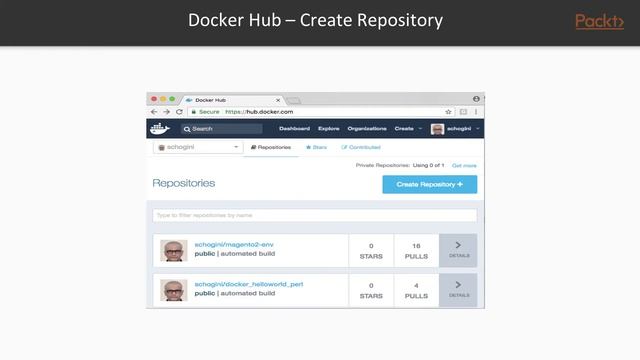Open Explore in the navbar
Viewport: 640px width, 360px height.
tap(329, 129)
